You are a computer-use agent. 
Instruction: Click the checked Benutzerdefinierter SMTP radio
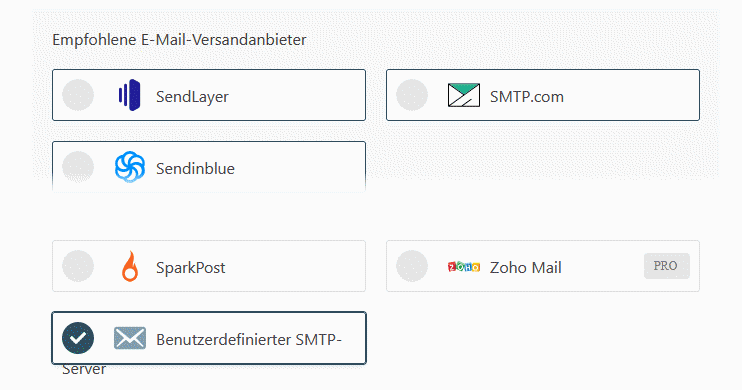tap(78, 338)
